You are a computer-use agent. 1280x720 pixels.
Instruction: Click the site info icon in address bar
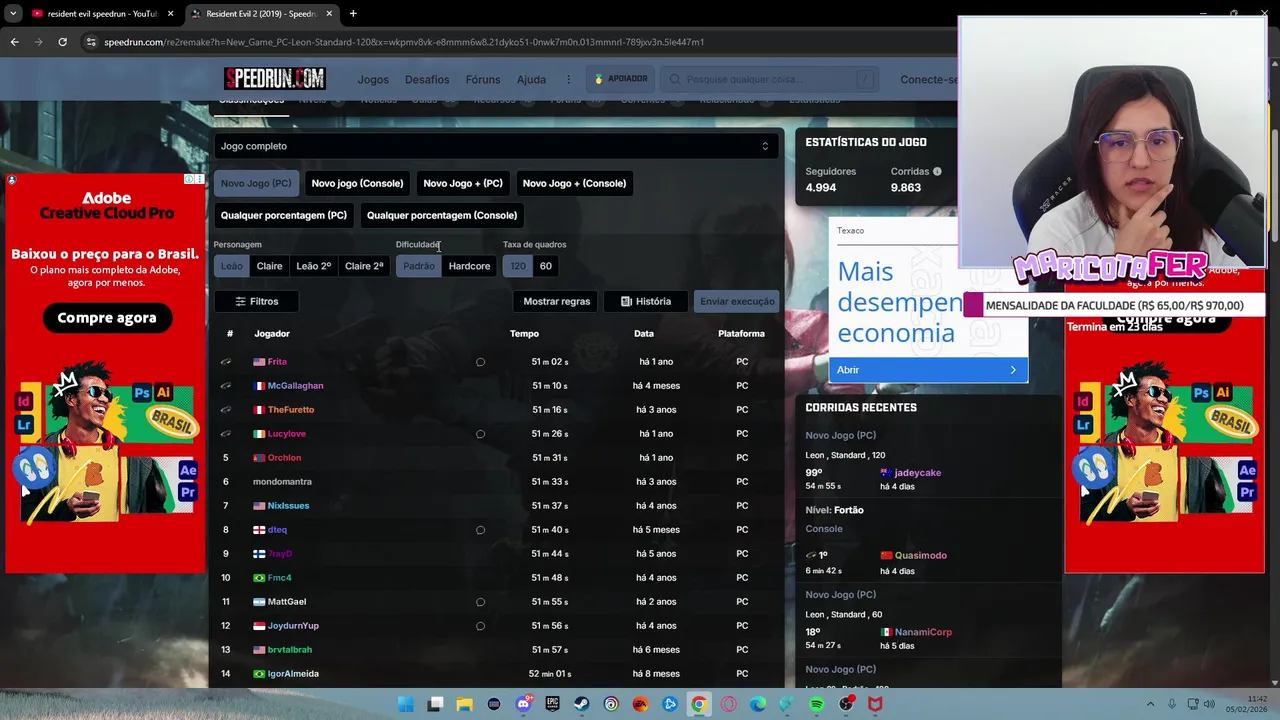click(x=91, y=42)
